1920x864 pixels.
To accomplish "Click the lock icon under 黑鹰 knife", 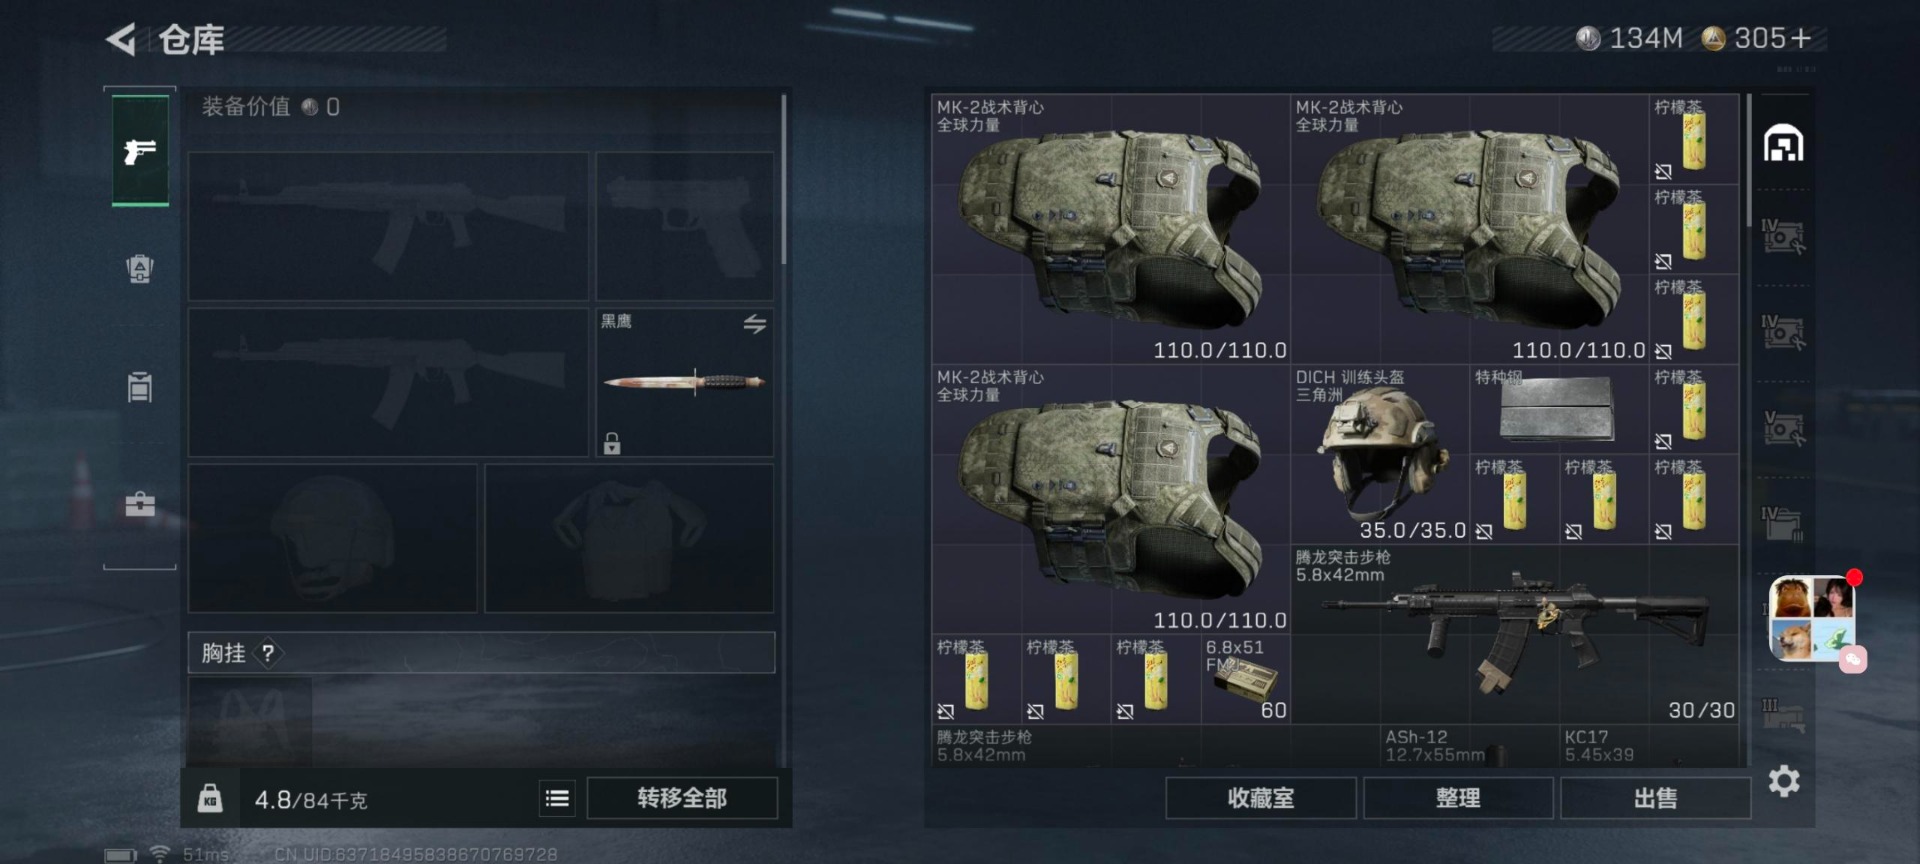I will 612,443.
